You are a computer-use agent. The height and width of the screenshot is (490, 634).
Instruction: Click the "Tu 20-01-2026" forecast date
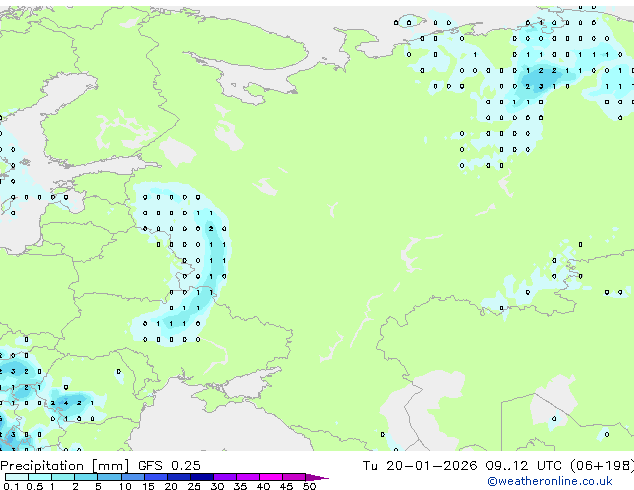[420, 466]
